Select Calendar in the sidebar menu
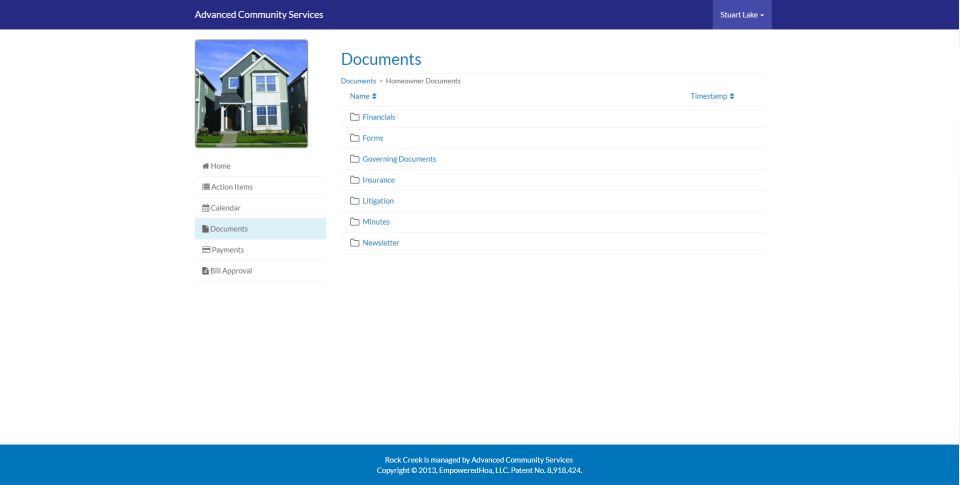The height and width of the screenshot is (485, 960). tap(260, 208)
